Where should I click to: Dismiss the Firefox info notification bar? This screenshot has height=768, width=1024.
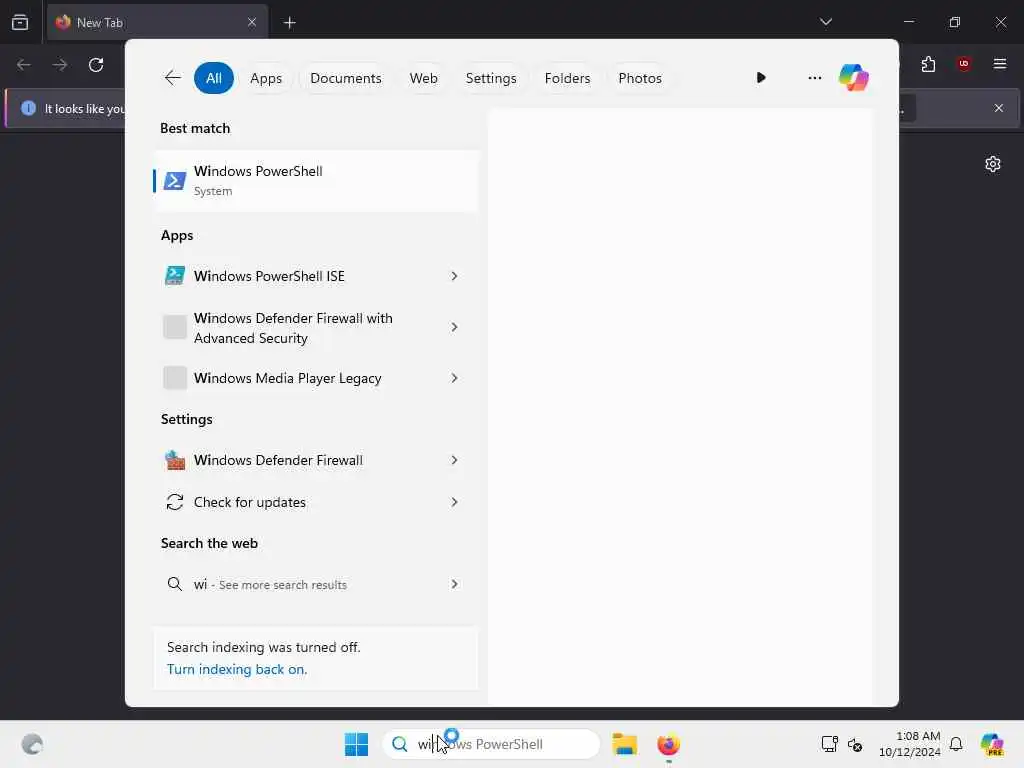tap(999, 108)
